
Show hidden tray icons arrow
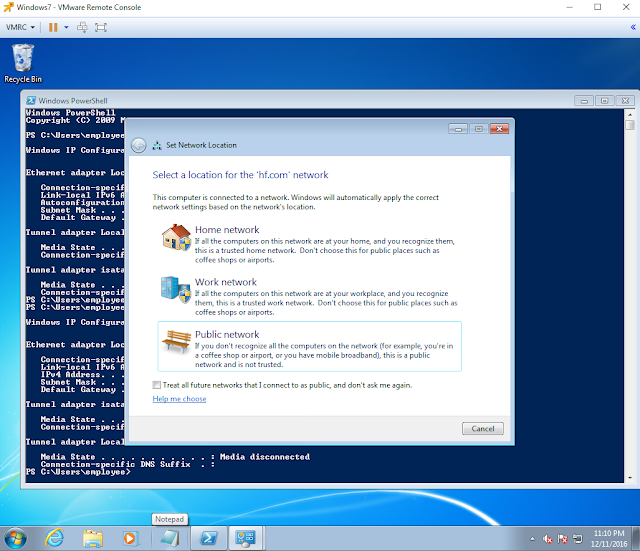click(x=532, y=539)
